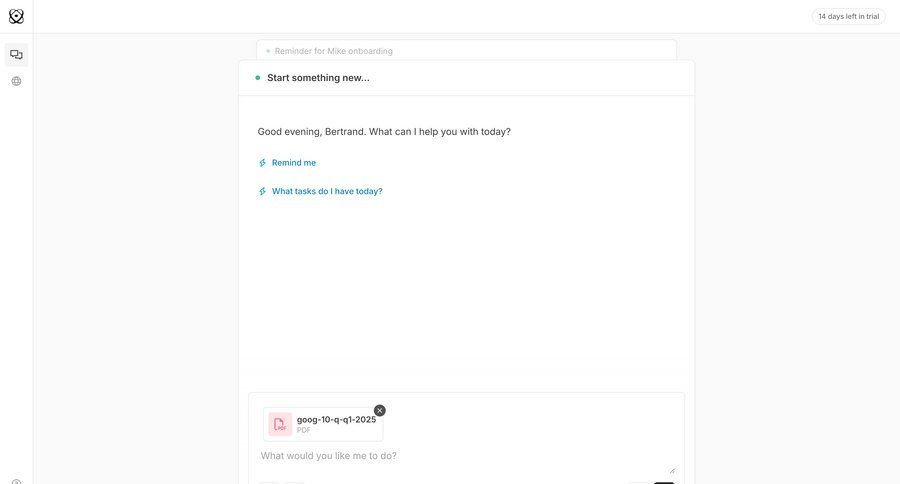The width and height of the screenshot is (900, 484).
Task: Select the "Remind me" suggestion
Action: pos(294,163)
